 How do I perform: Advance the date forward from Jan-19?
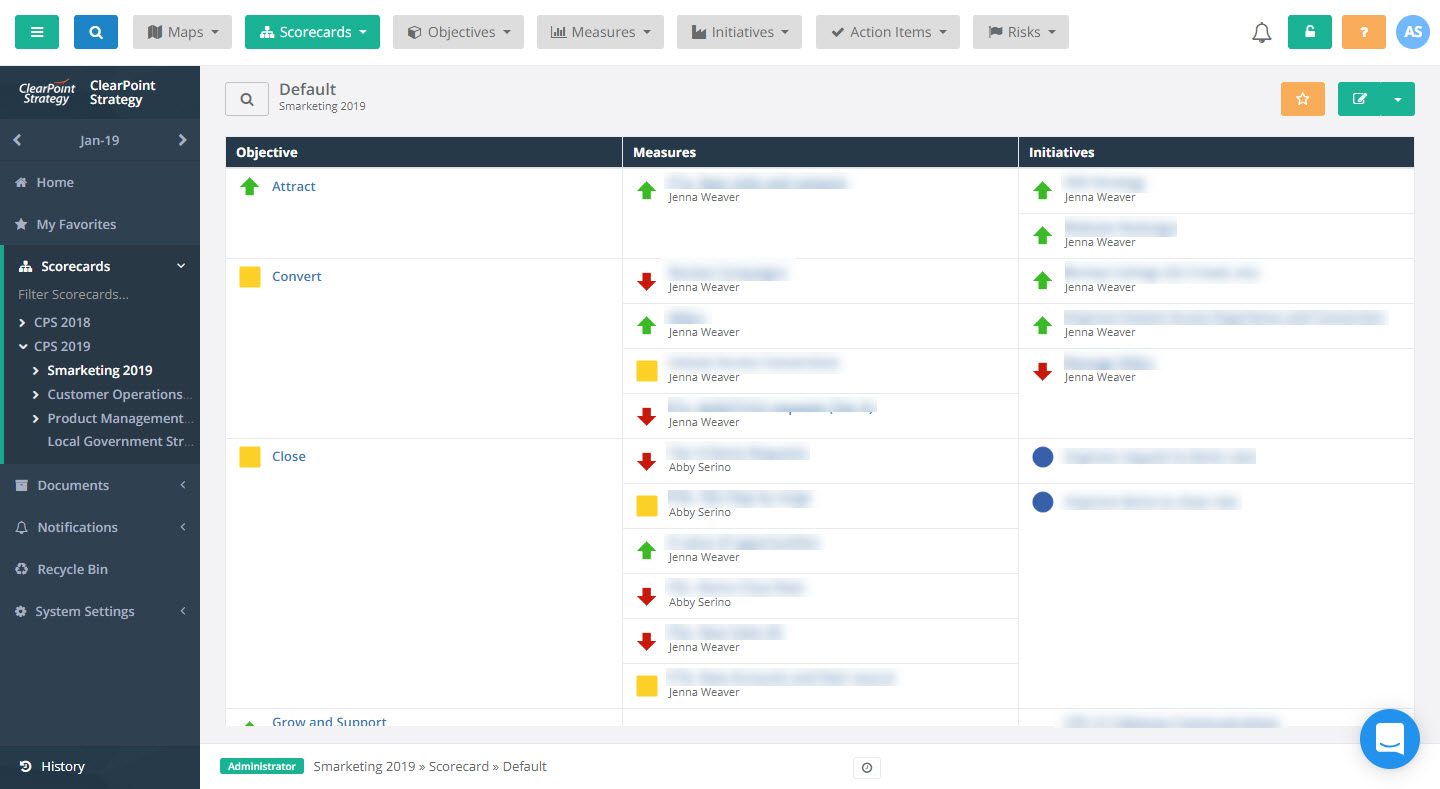pos(183,140)
